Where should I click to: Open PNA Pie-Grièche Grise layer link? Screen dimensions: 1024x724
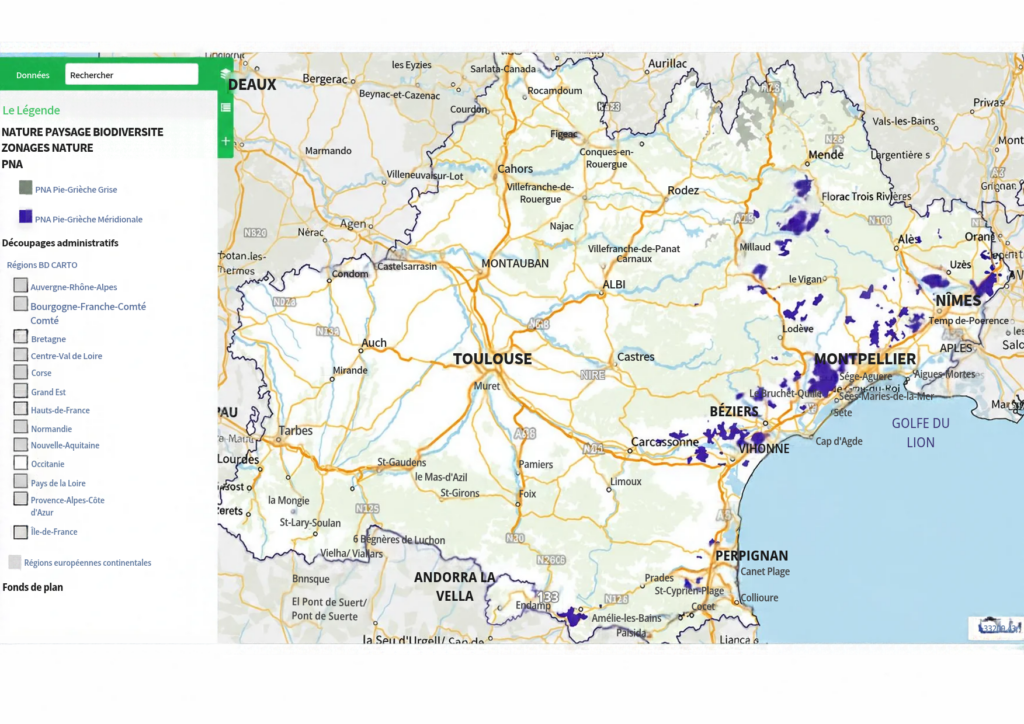76,189
